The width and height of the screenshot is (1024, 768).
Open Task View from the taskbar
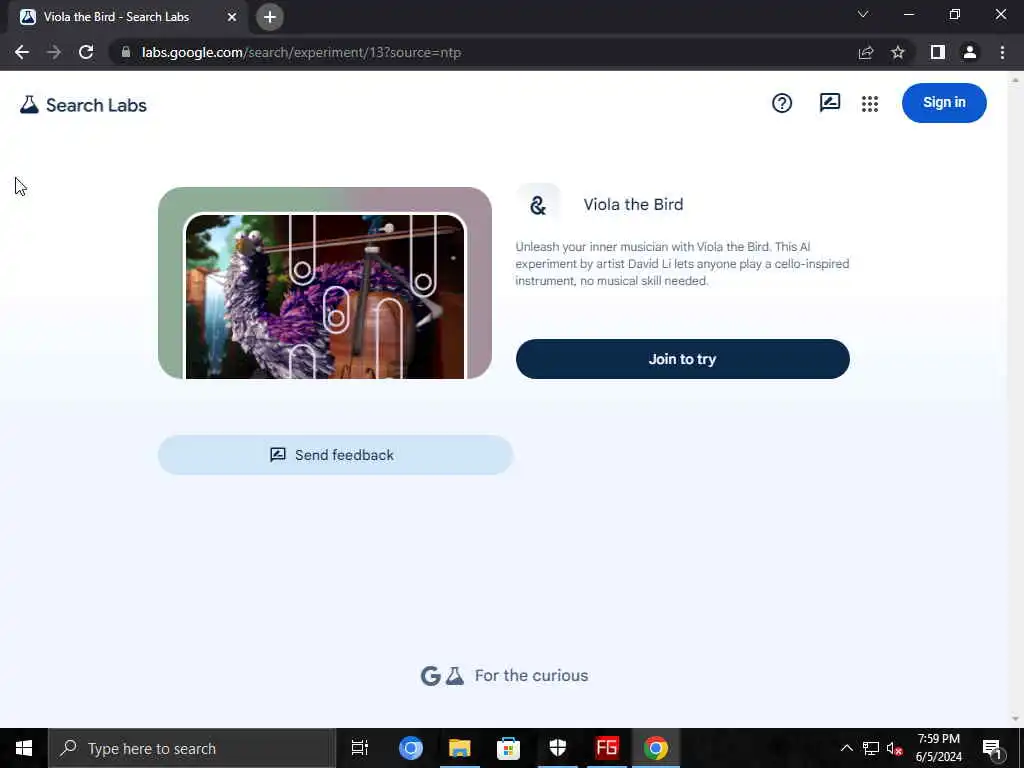(x=360, y=748)
